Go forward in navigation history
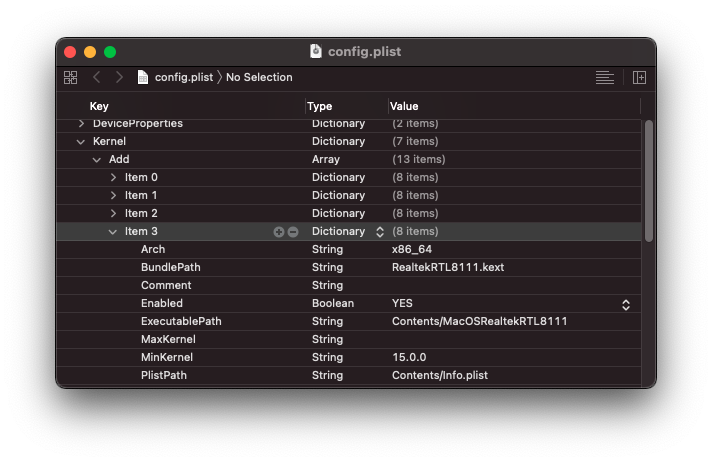The width and height of the screenshot is (712, 462). point(119,77)
